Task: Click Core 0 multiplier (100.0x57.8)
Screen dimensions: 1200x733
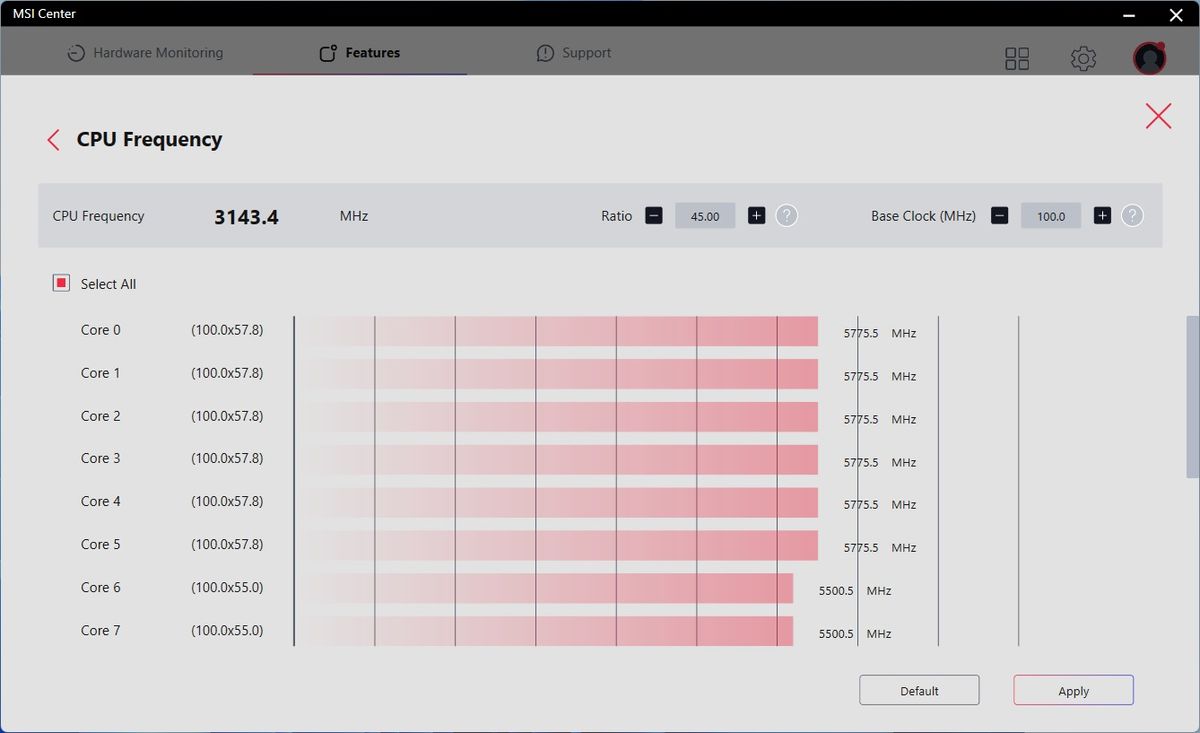Action: click(227, 330)
